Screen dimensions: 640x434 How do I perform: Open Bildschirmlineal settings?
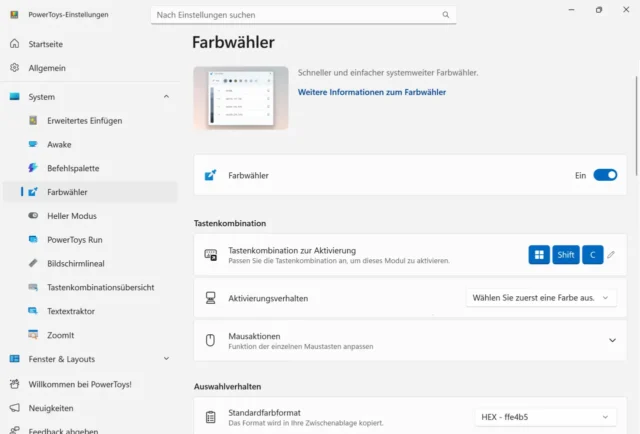coord(76,263)
